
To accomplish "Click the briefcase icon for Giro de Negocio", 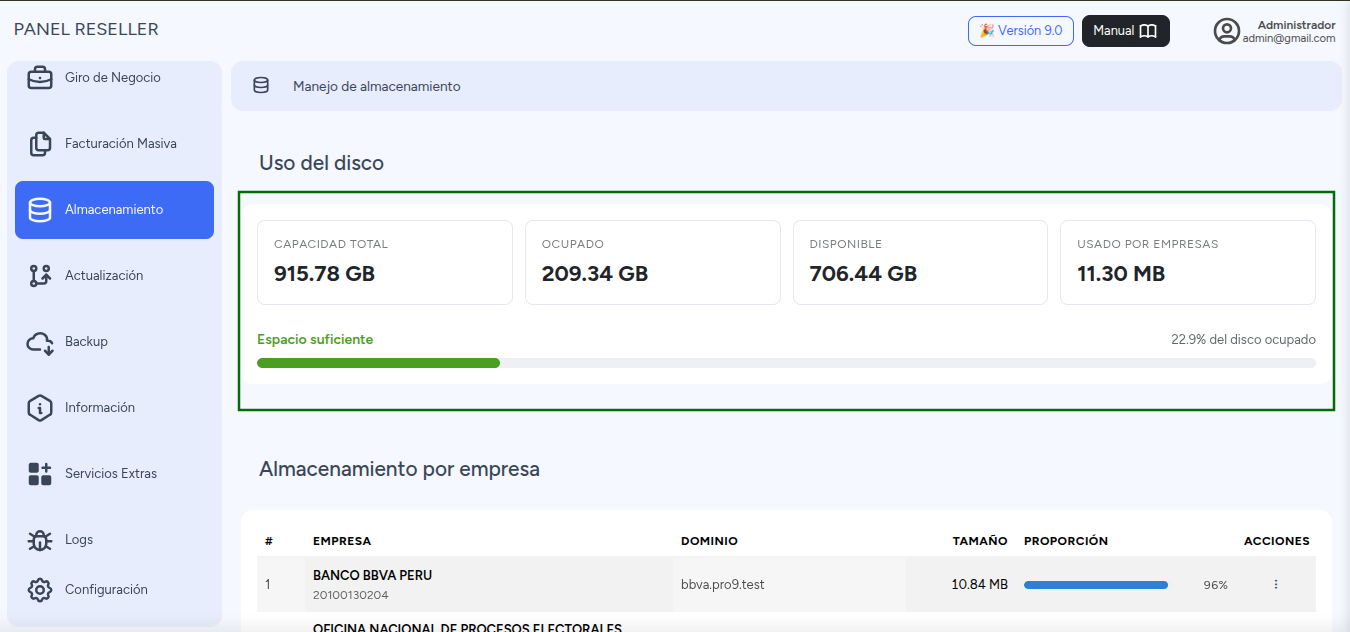I will [40, 78].
